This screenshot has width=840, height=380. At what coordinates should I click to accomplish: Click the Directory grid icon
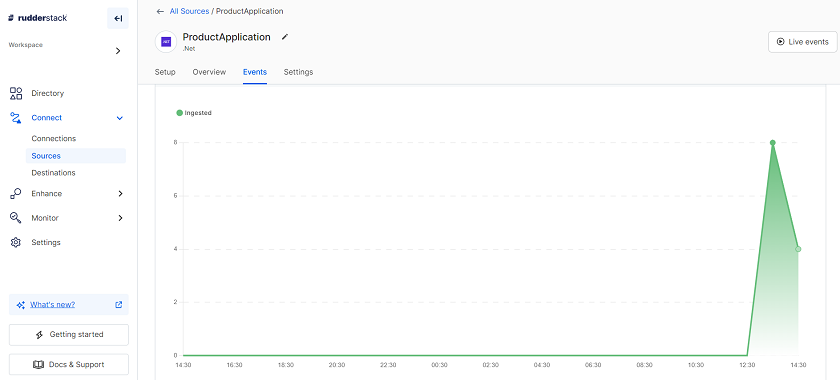tap(16, 93)
